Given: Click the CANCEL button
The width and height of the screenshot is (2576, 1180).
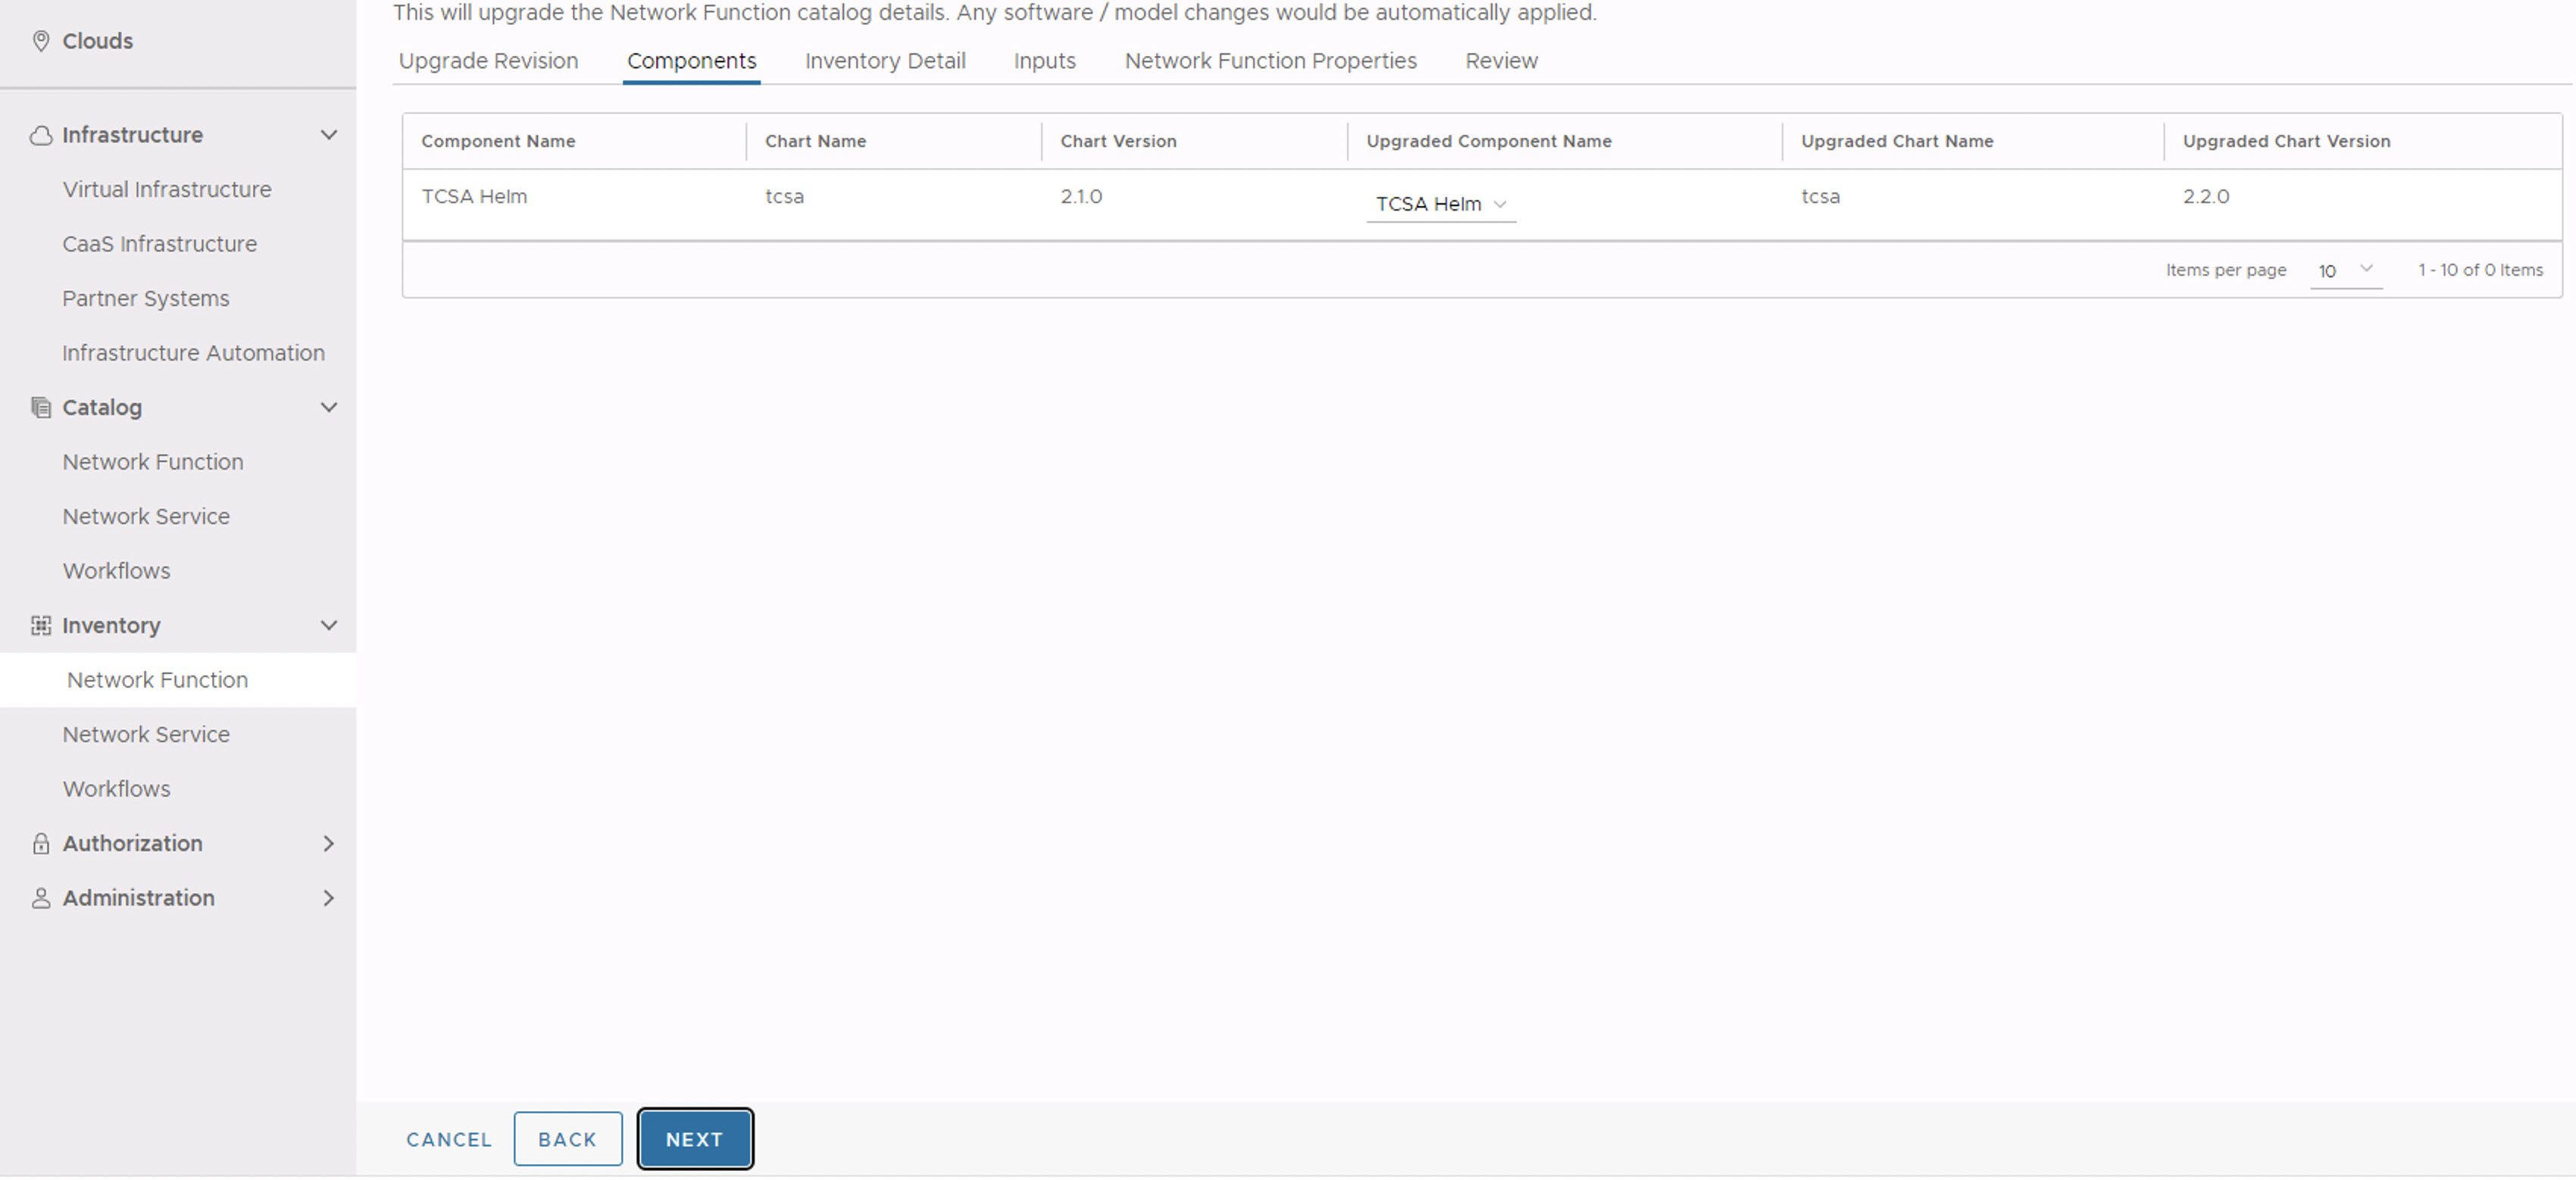Looking at the screenshot, I should click(450, 1140).
